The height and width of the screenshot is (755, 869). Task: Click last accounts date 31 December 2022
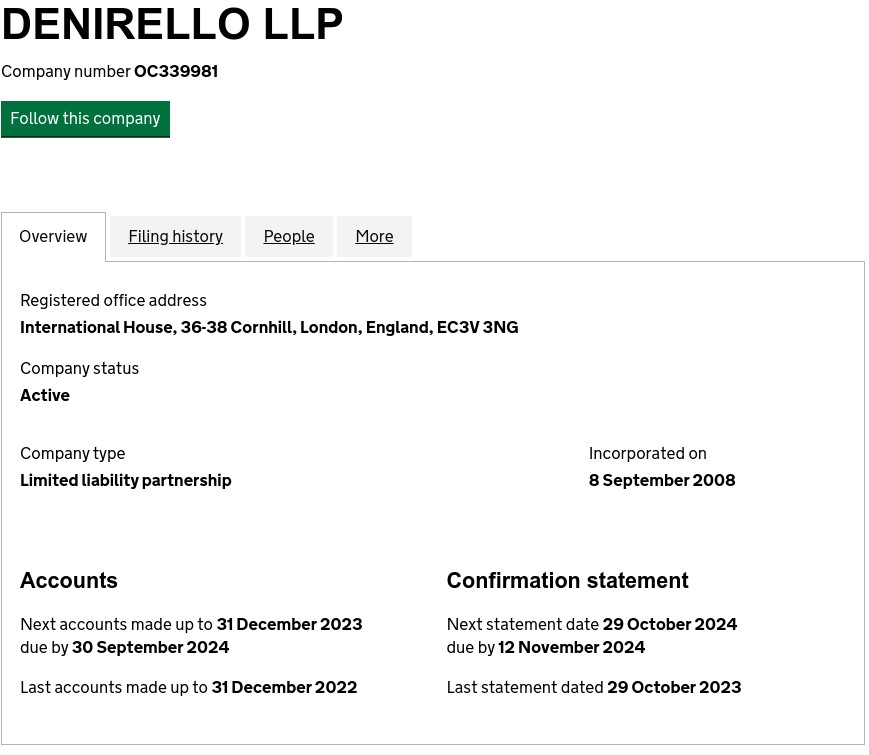[284, 688]
